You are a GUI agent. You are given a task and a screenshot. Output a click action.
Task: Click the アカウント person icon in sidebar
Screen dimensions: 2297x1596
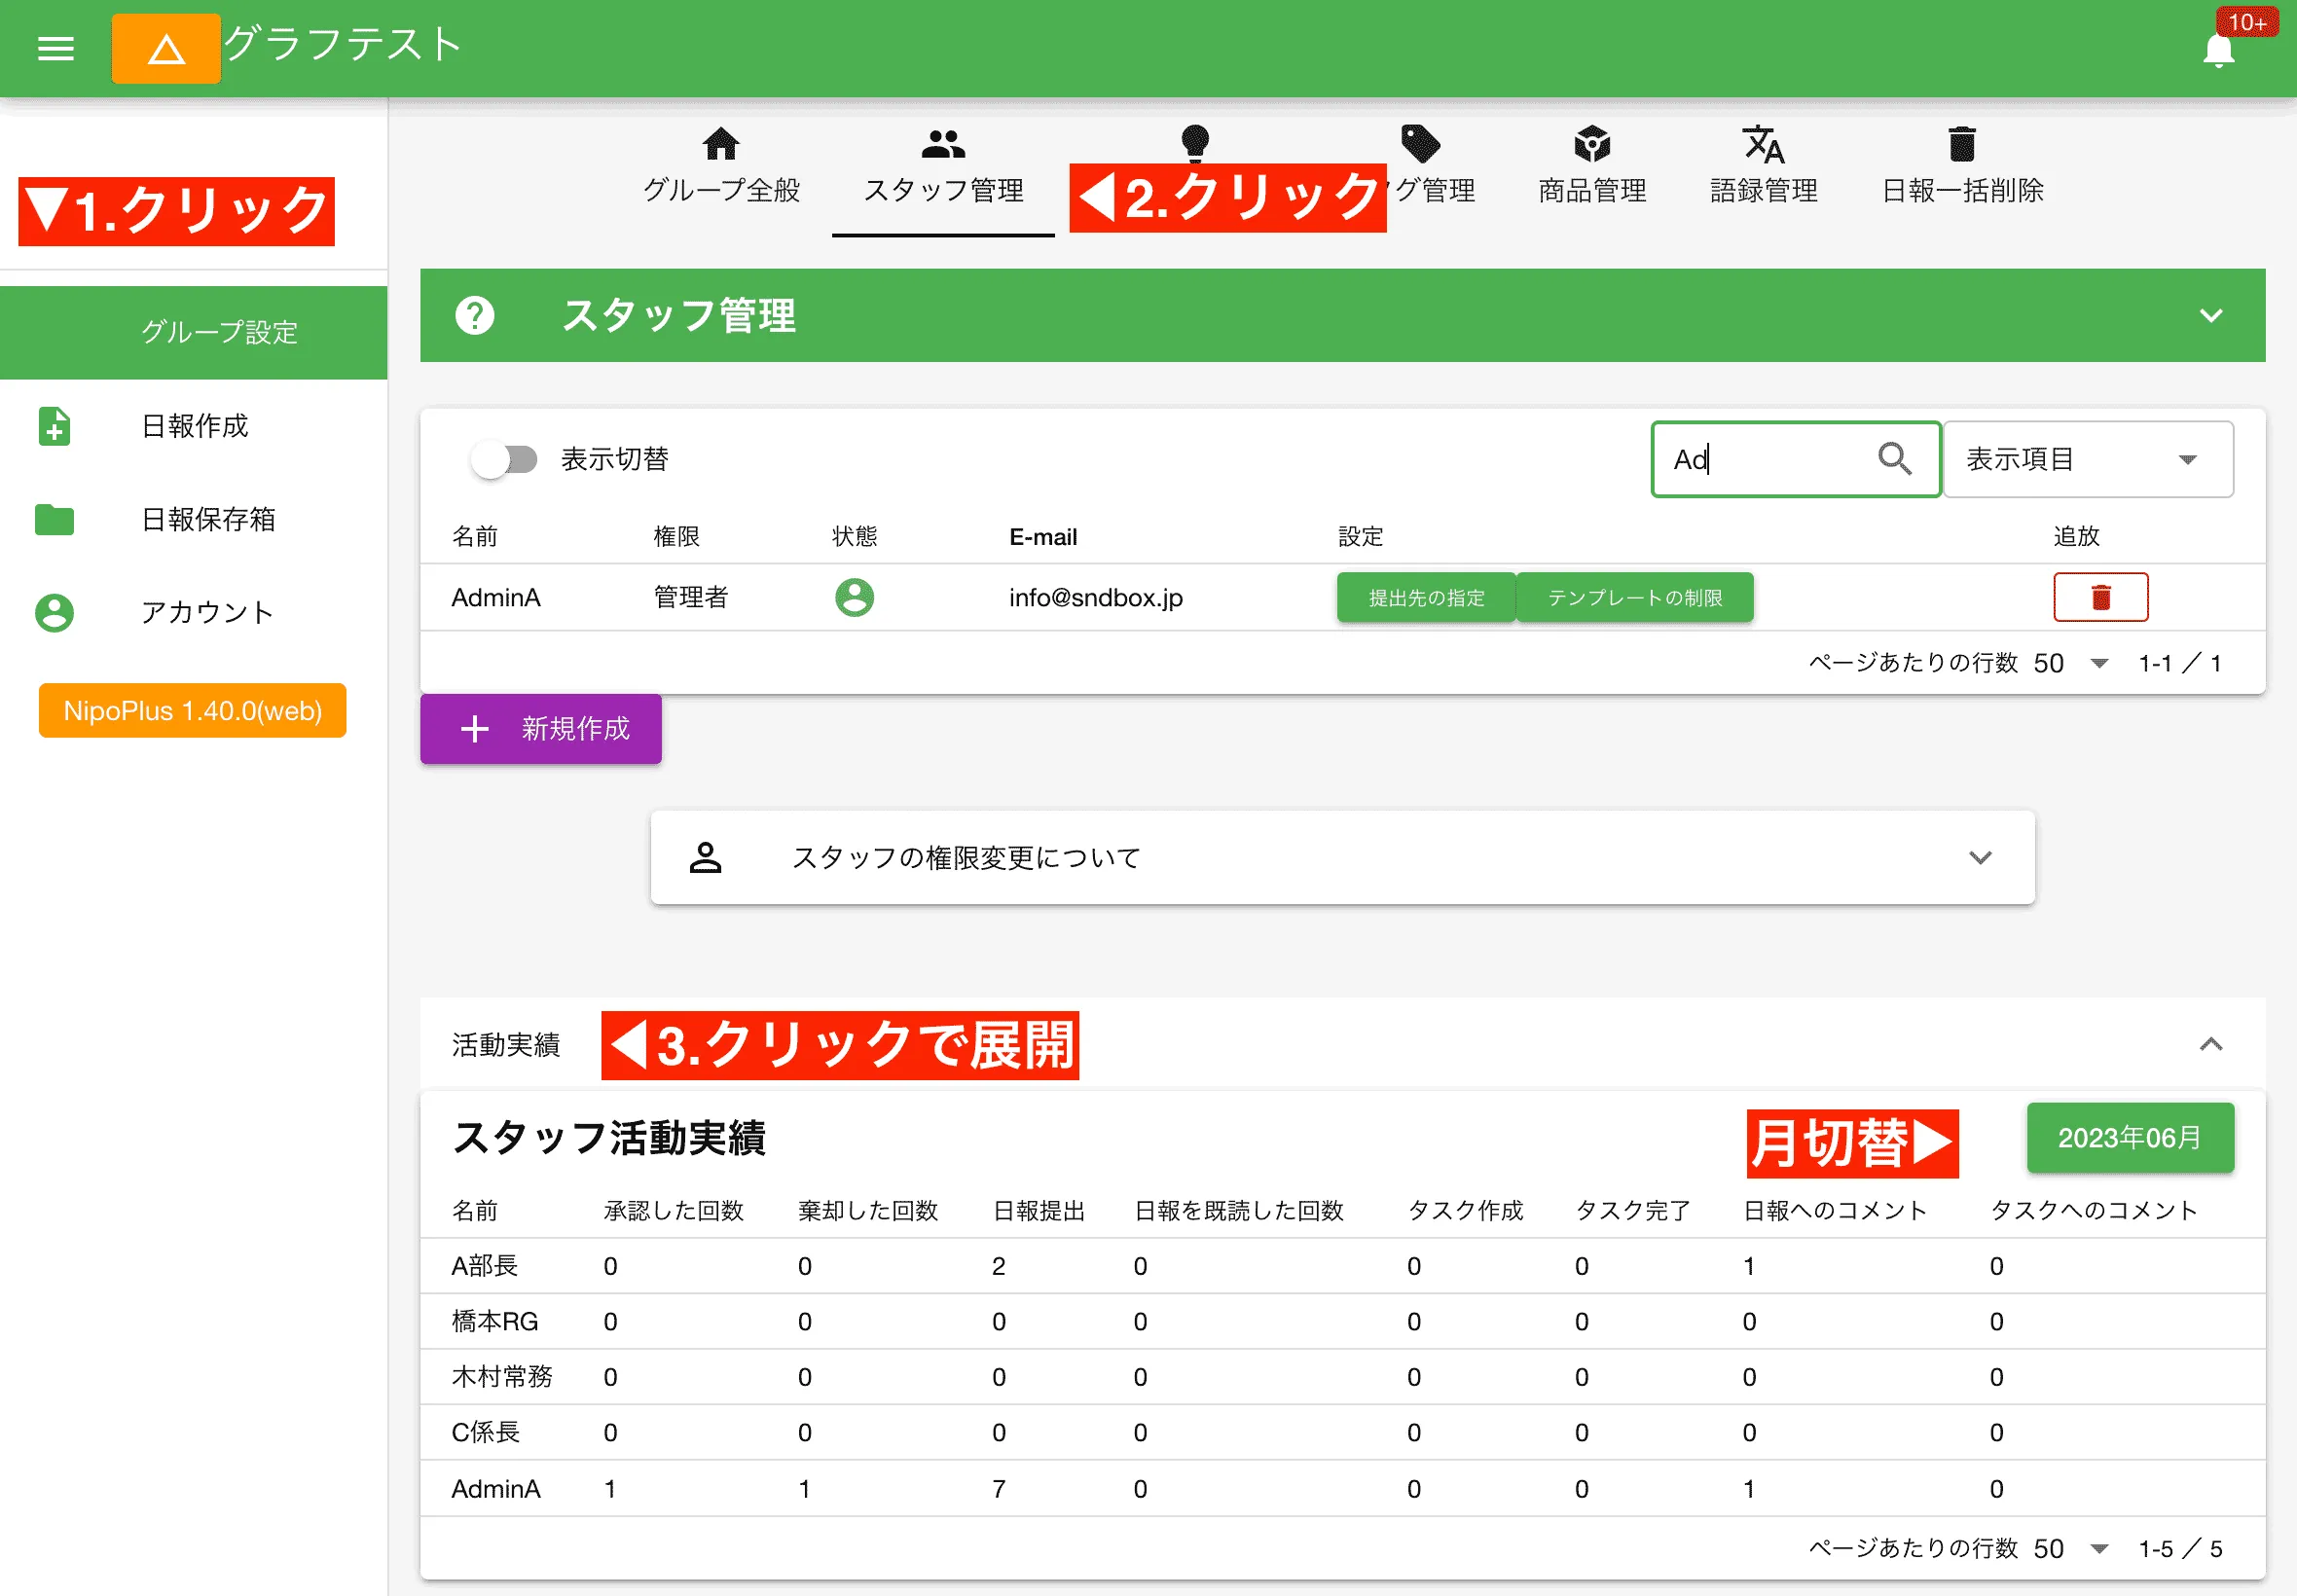(54, 612)
